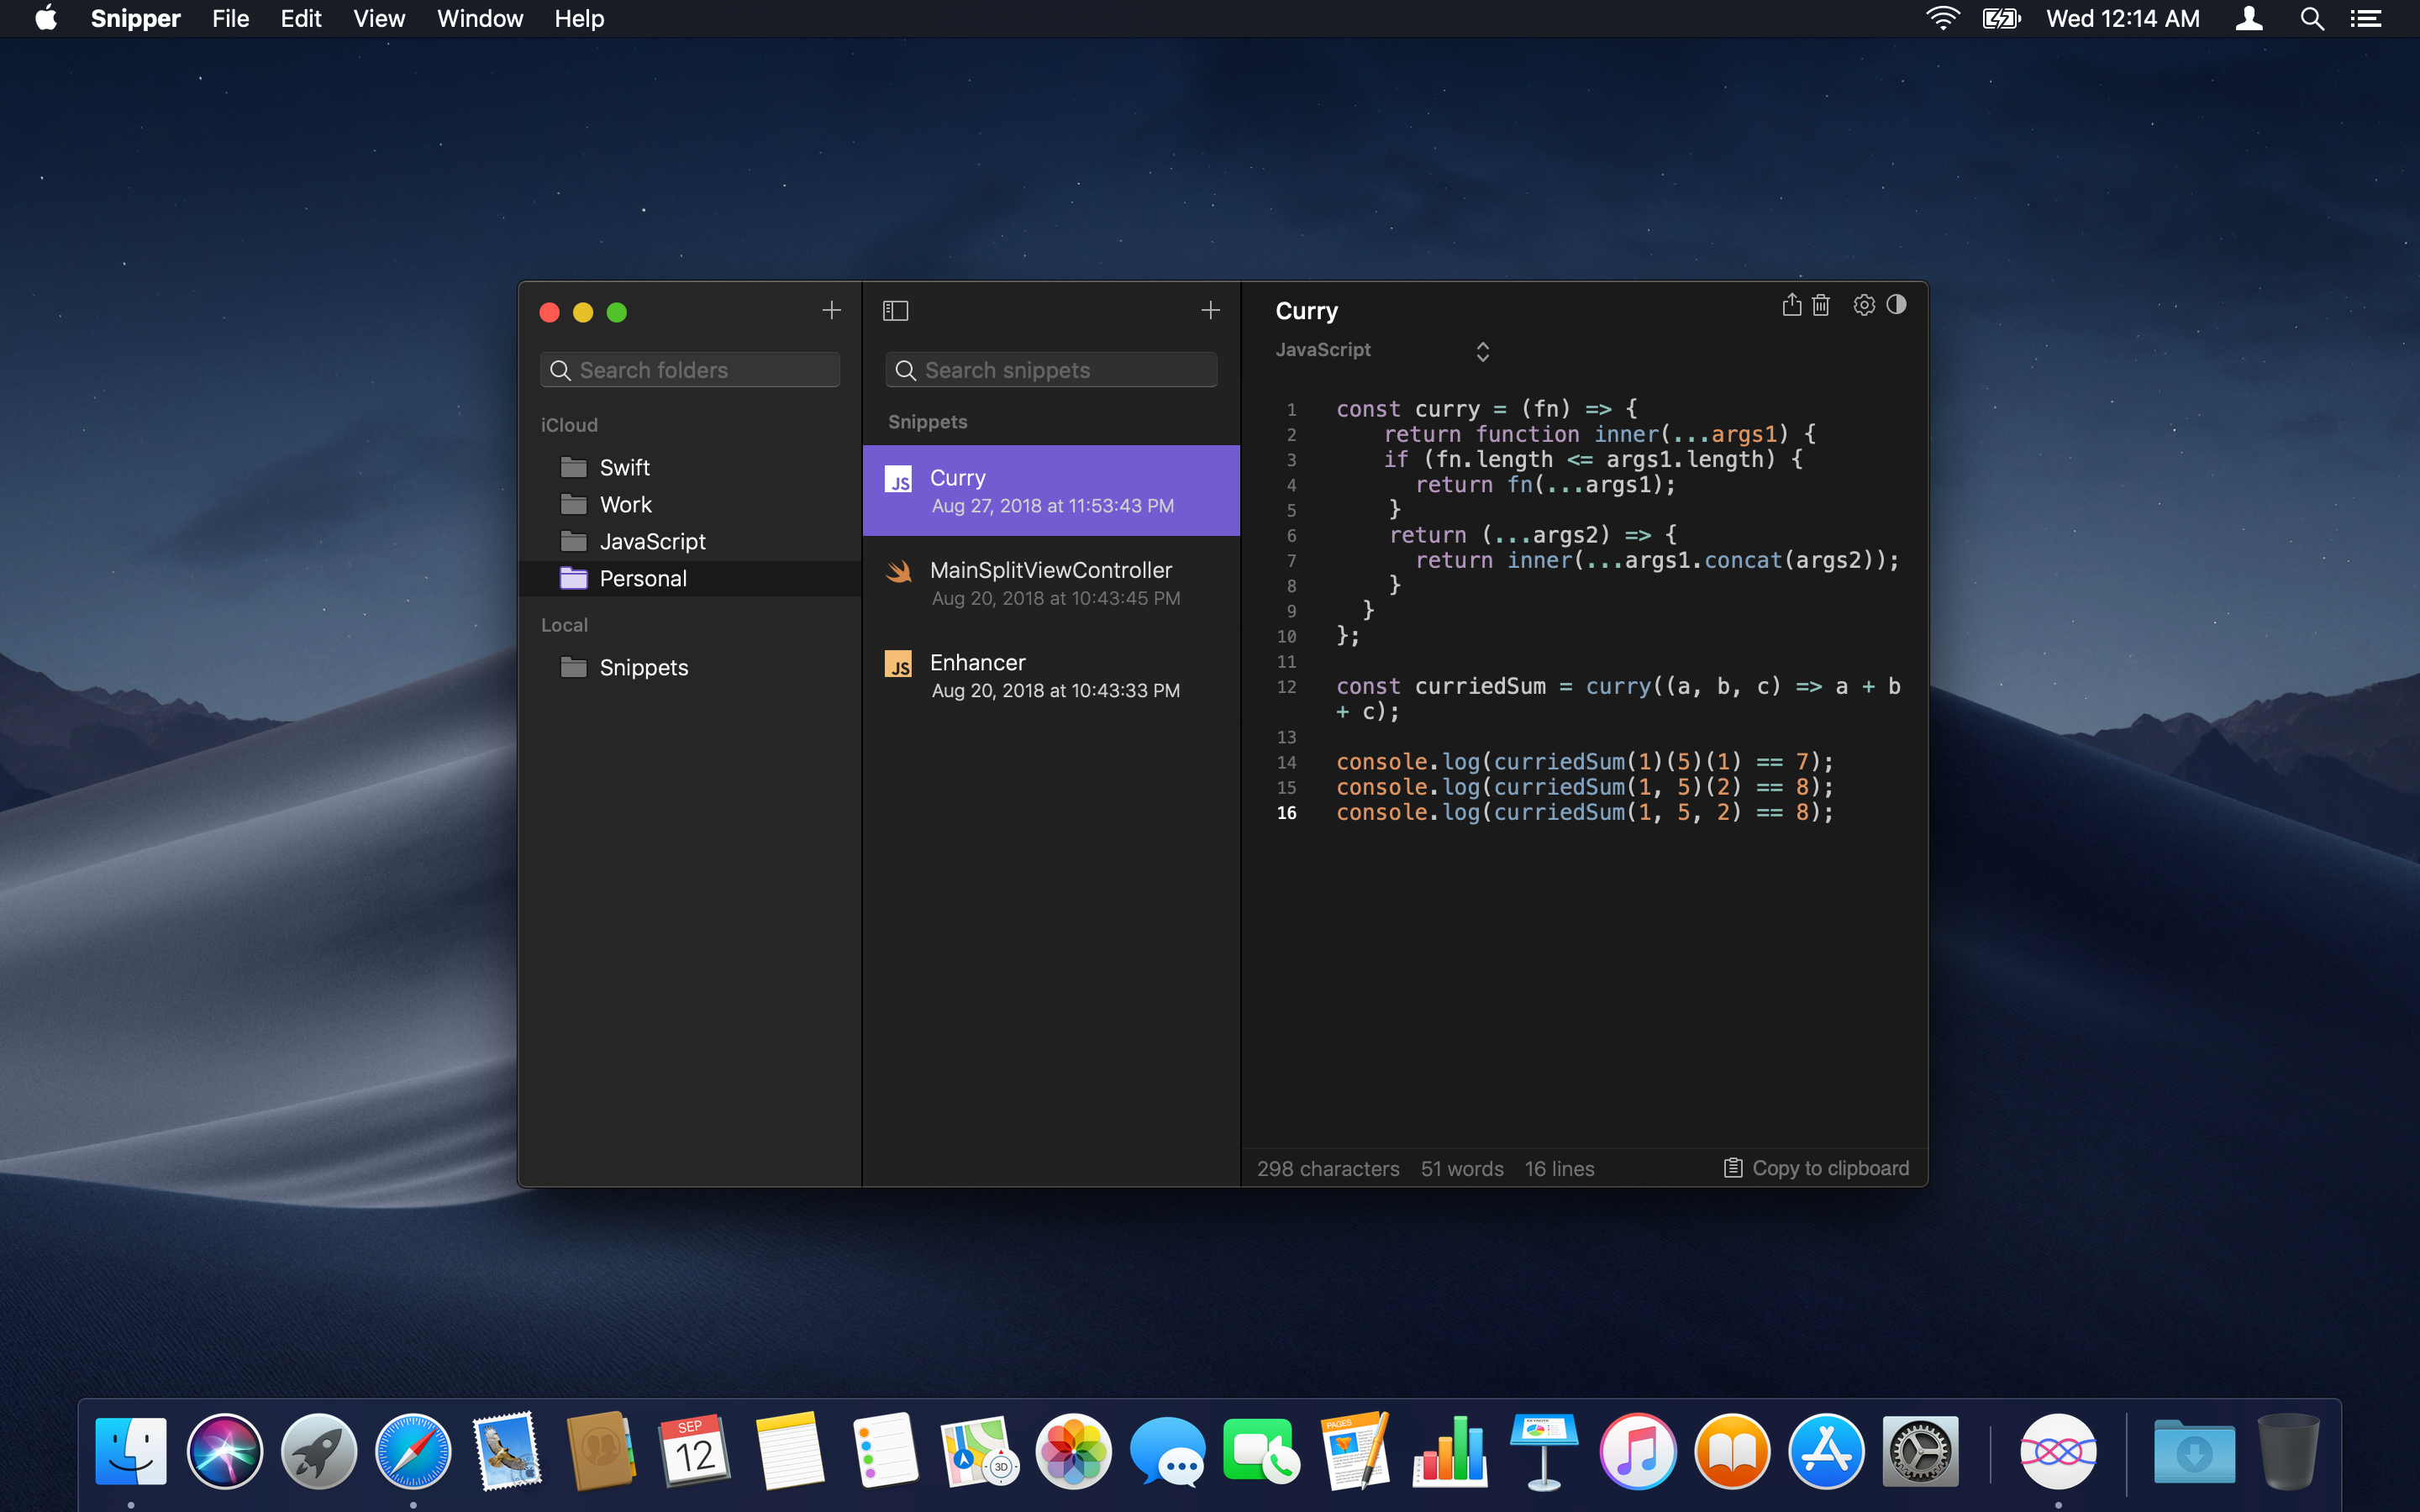This screenshot has height=1512, width=2420.
Task: Click the trash icon to delete snippet
Action: 1821,305
